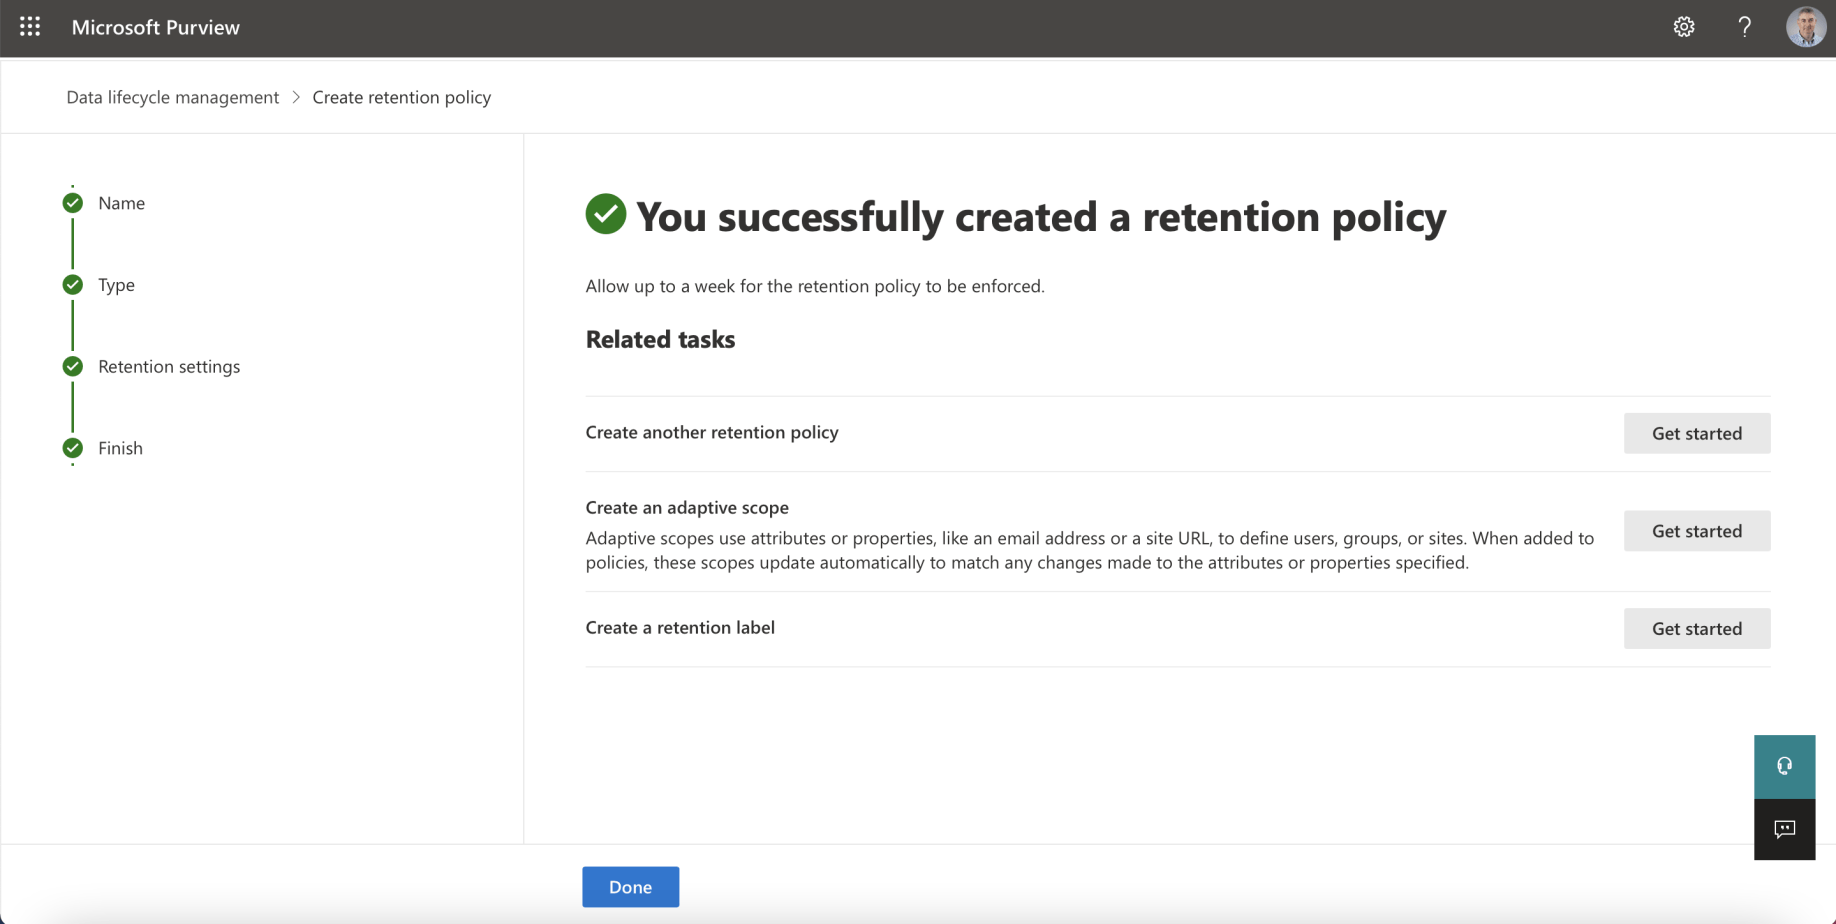Open the feedback chat icon
Viewport: 1836px width, 924px height.
1784,829
